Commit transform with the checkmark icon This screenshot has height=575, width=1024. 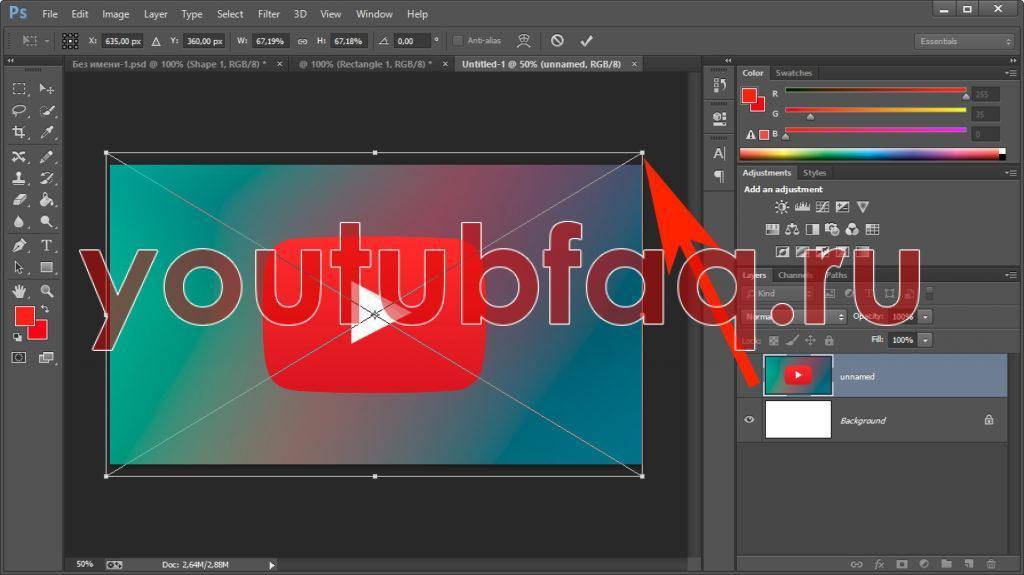(x=586, y=41)
